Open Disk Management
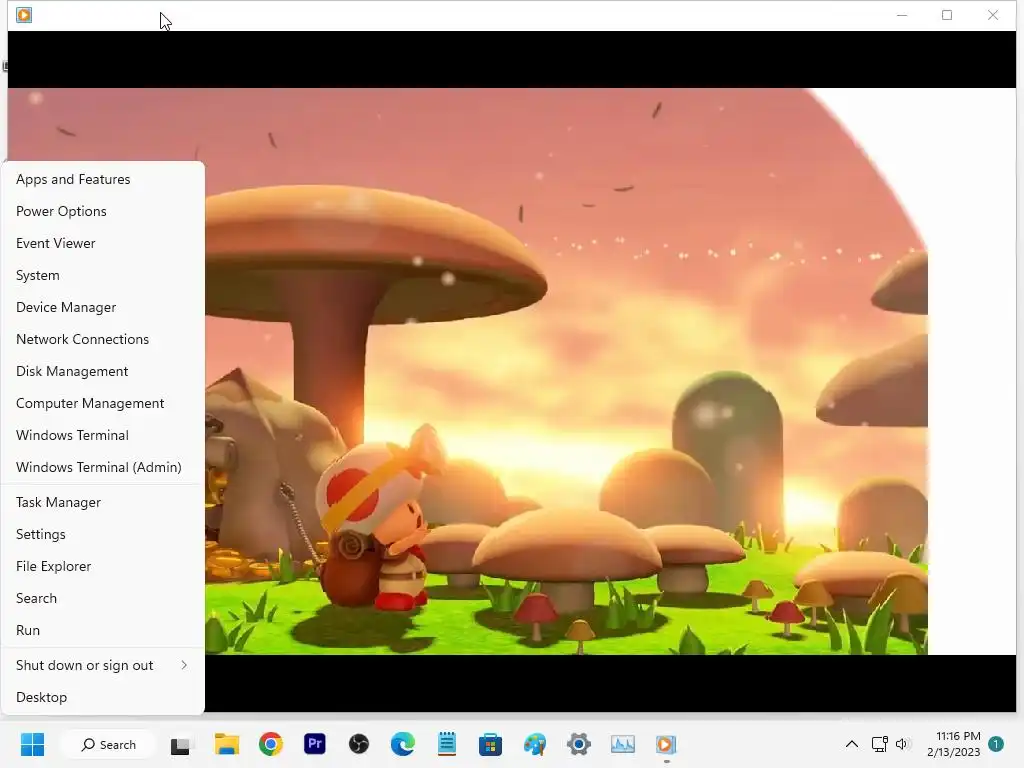Image resolution: width=1024 pixels, height=768 pixels. click(103, 371)
